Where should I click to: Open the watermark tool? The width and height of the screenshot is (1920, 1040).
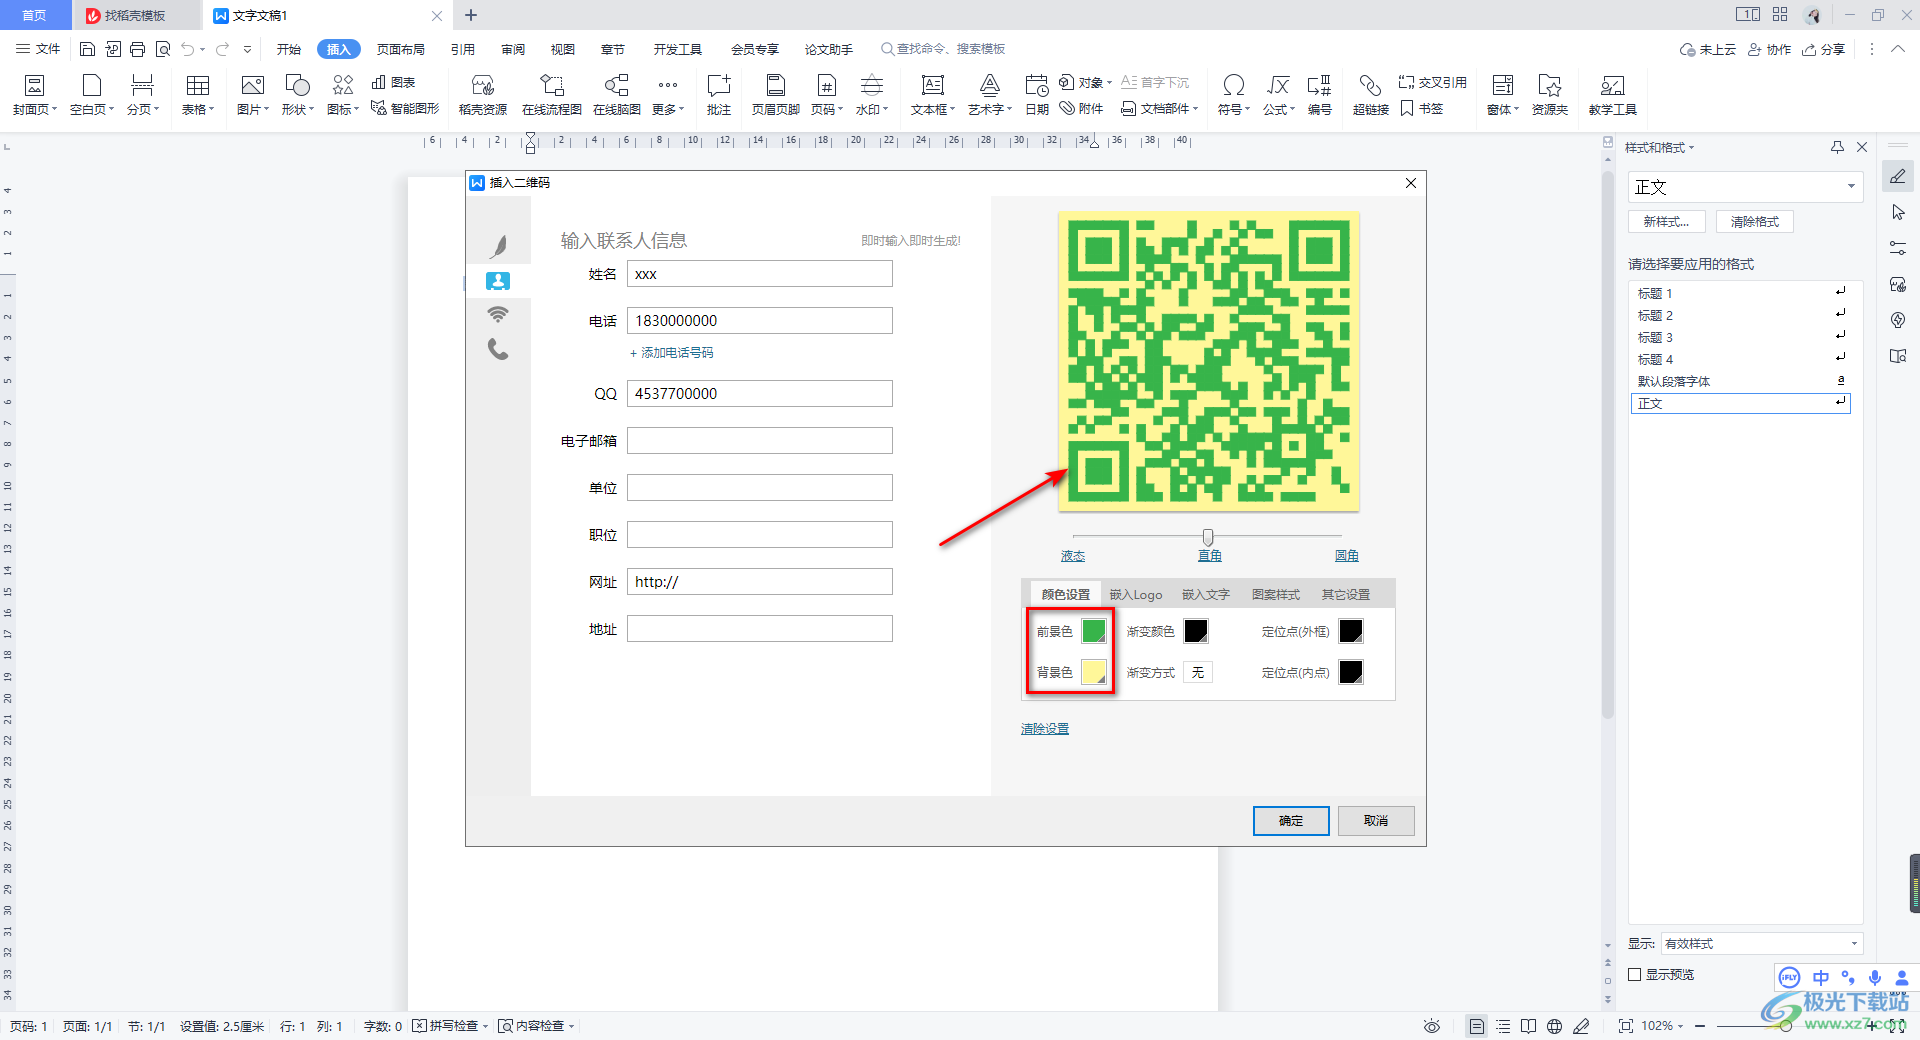point(872,95)
